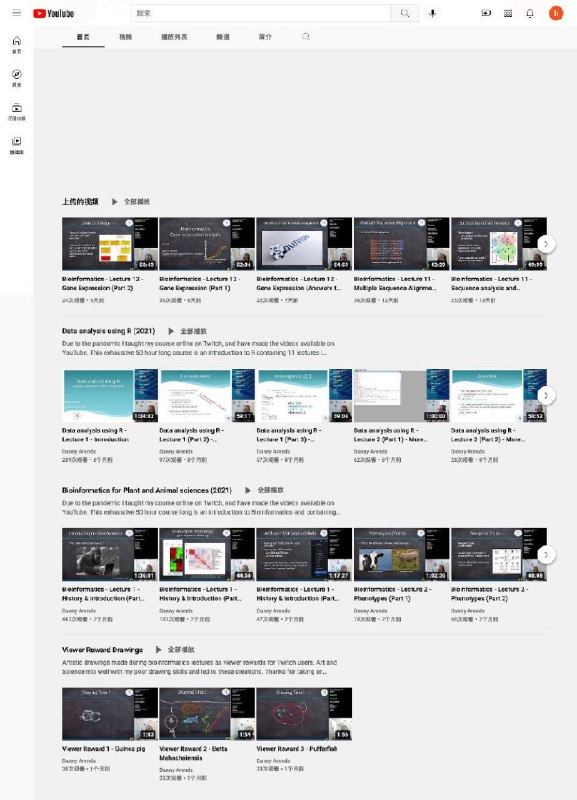Open Subscriptions in the sidebar
The height and width of the screenshot is (800, 577).
[17, 112]
